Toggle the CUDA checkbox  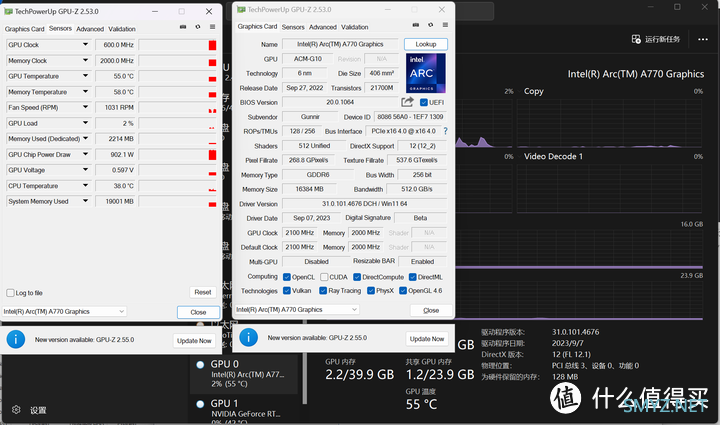coord(324,277)
